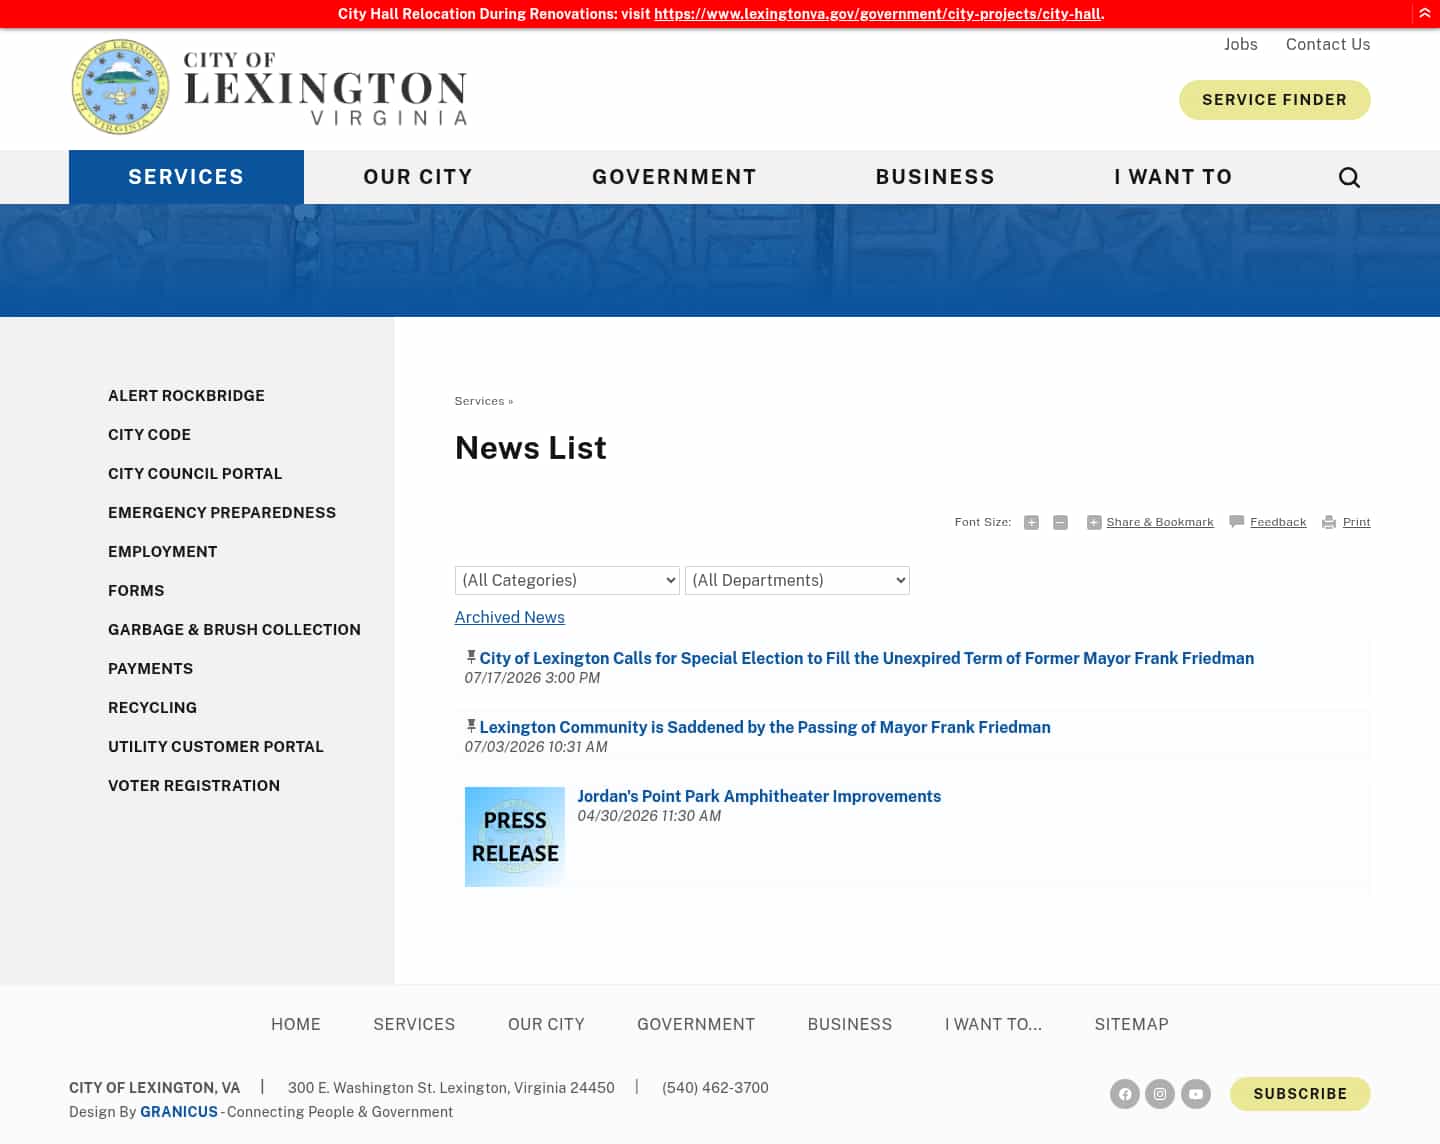Open the site search magnifier icon
Screen dimensions: 1440x1144
coord(1349,177)
